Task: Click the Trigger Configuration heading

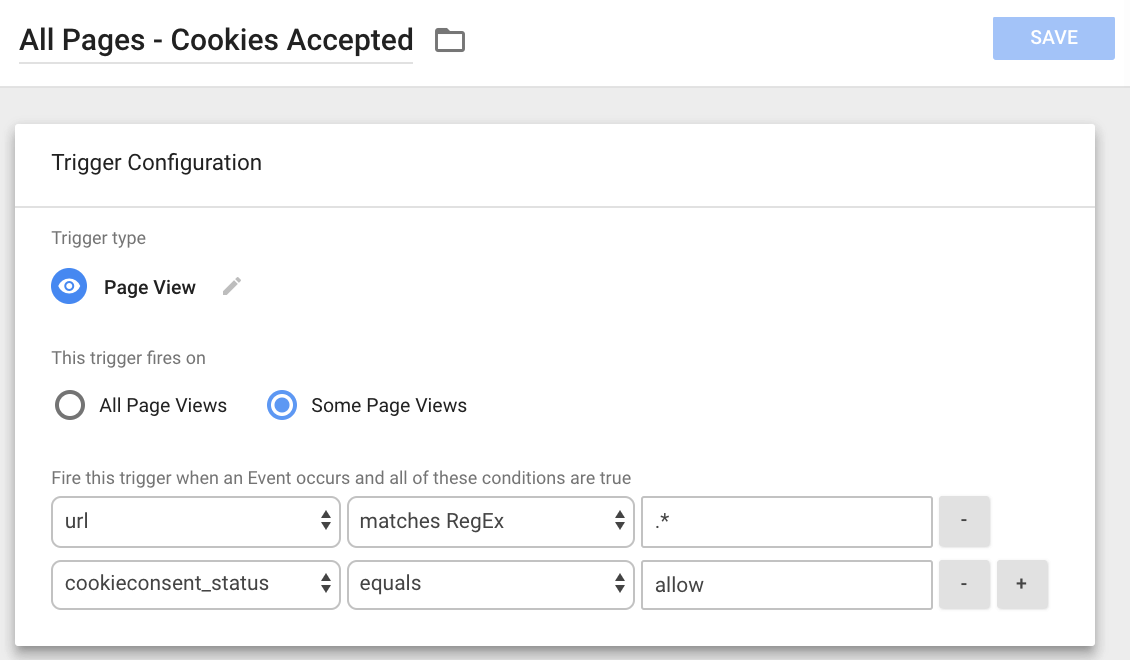Action: point(156,163)
